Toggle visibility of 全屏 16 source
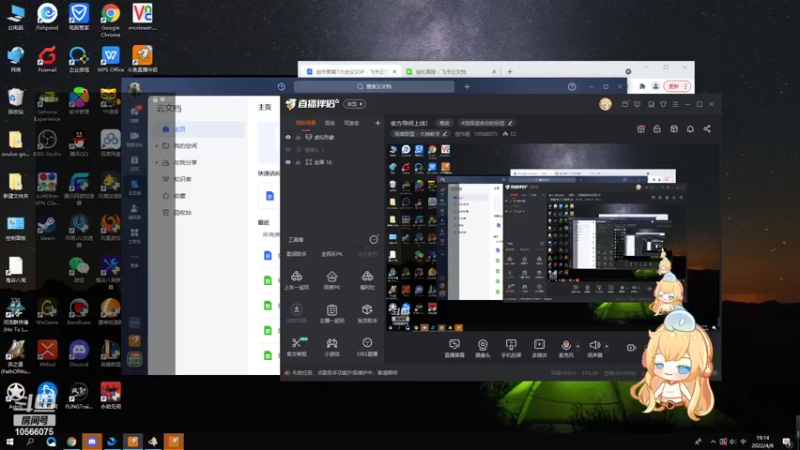The height and width of the screenshot is (450, 800). pos(288,162)
